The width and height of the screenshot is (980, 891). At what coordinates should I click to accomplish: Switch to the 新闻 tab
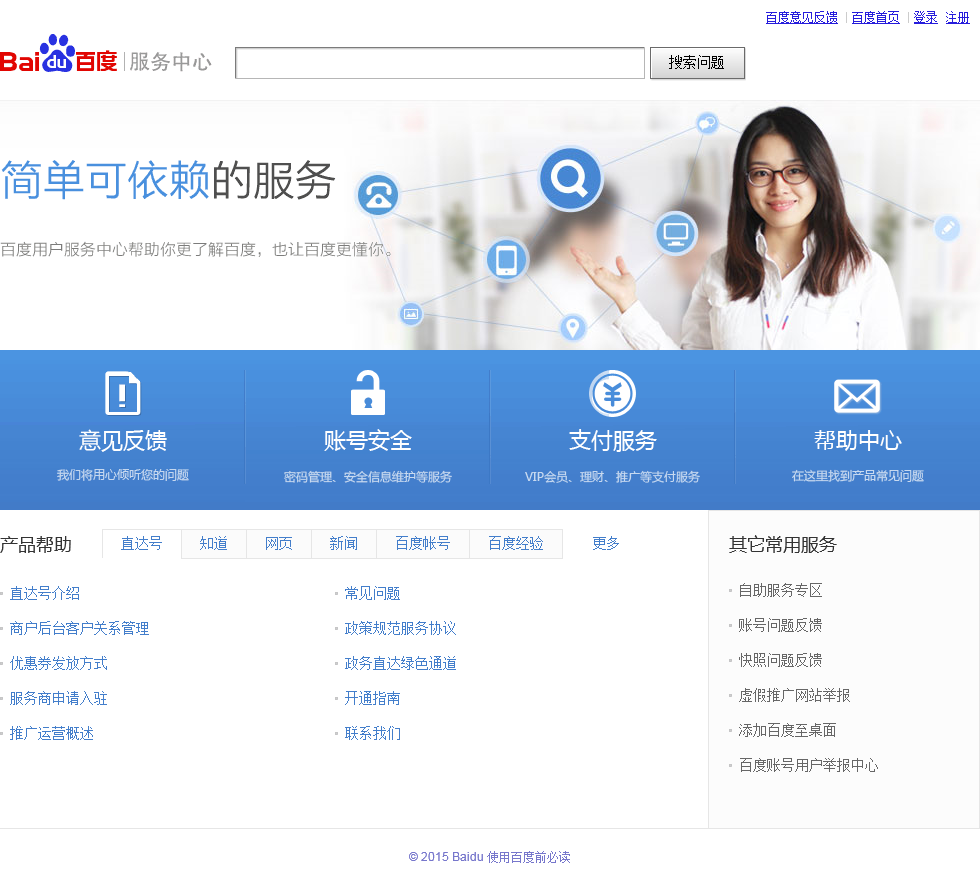tap(344, 544)
